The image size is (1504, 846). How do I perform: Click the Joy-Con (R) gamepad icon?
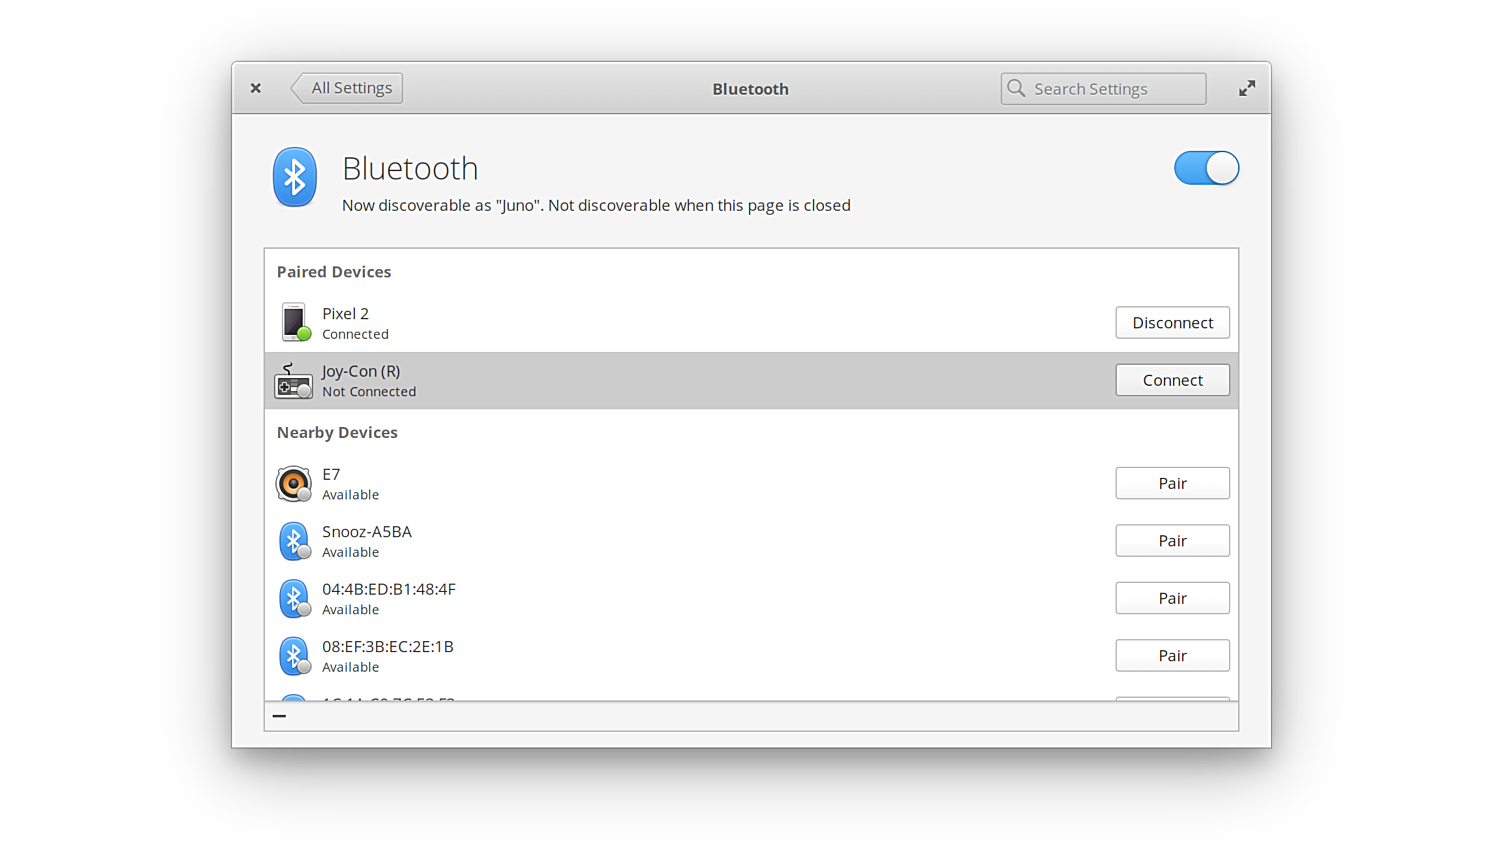pyautogui.click(x=293, y=381)
